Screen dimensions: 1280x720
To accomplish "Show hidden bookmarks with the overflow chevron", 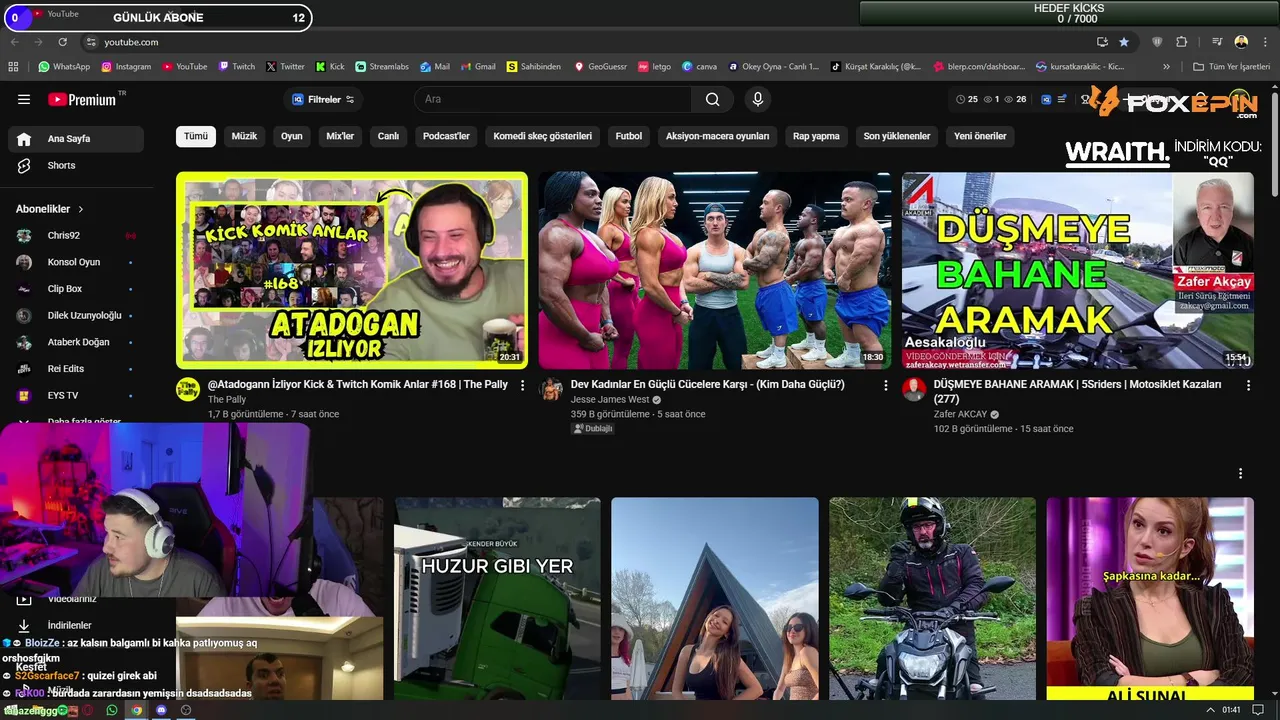I will 1166,67.
